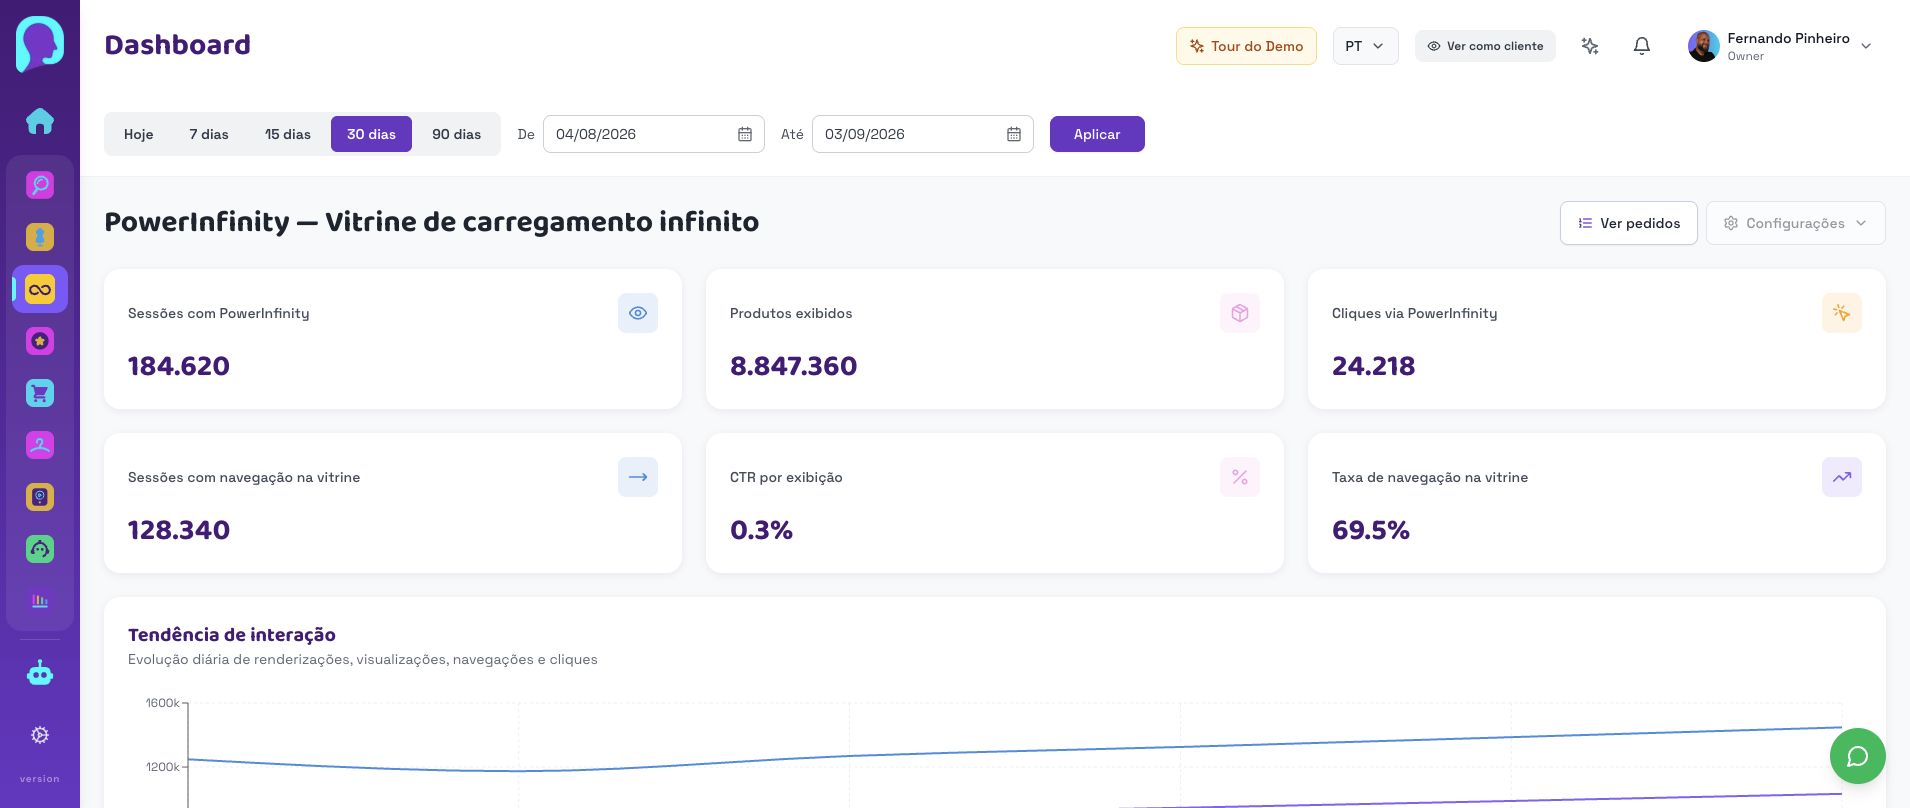This screenshot has height=808, width=1910.
Task: Click Fernando Pinheiro's avatar photo
Action: pos(1704,46)
